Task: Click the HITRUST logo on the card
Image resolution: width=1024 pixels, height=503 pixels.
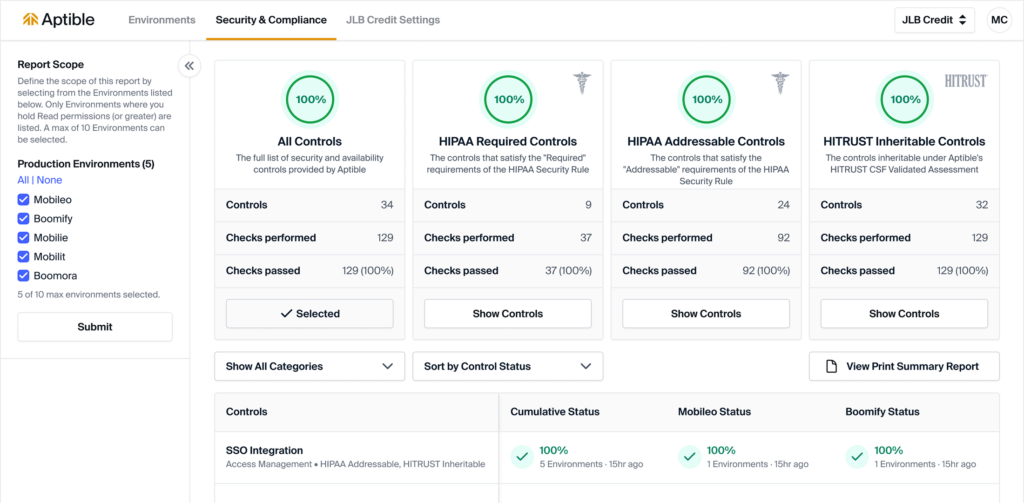Action: pos(965,81)
